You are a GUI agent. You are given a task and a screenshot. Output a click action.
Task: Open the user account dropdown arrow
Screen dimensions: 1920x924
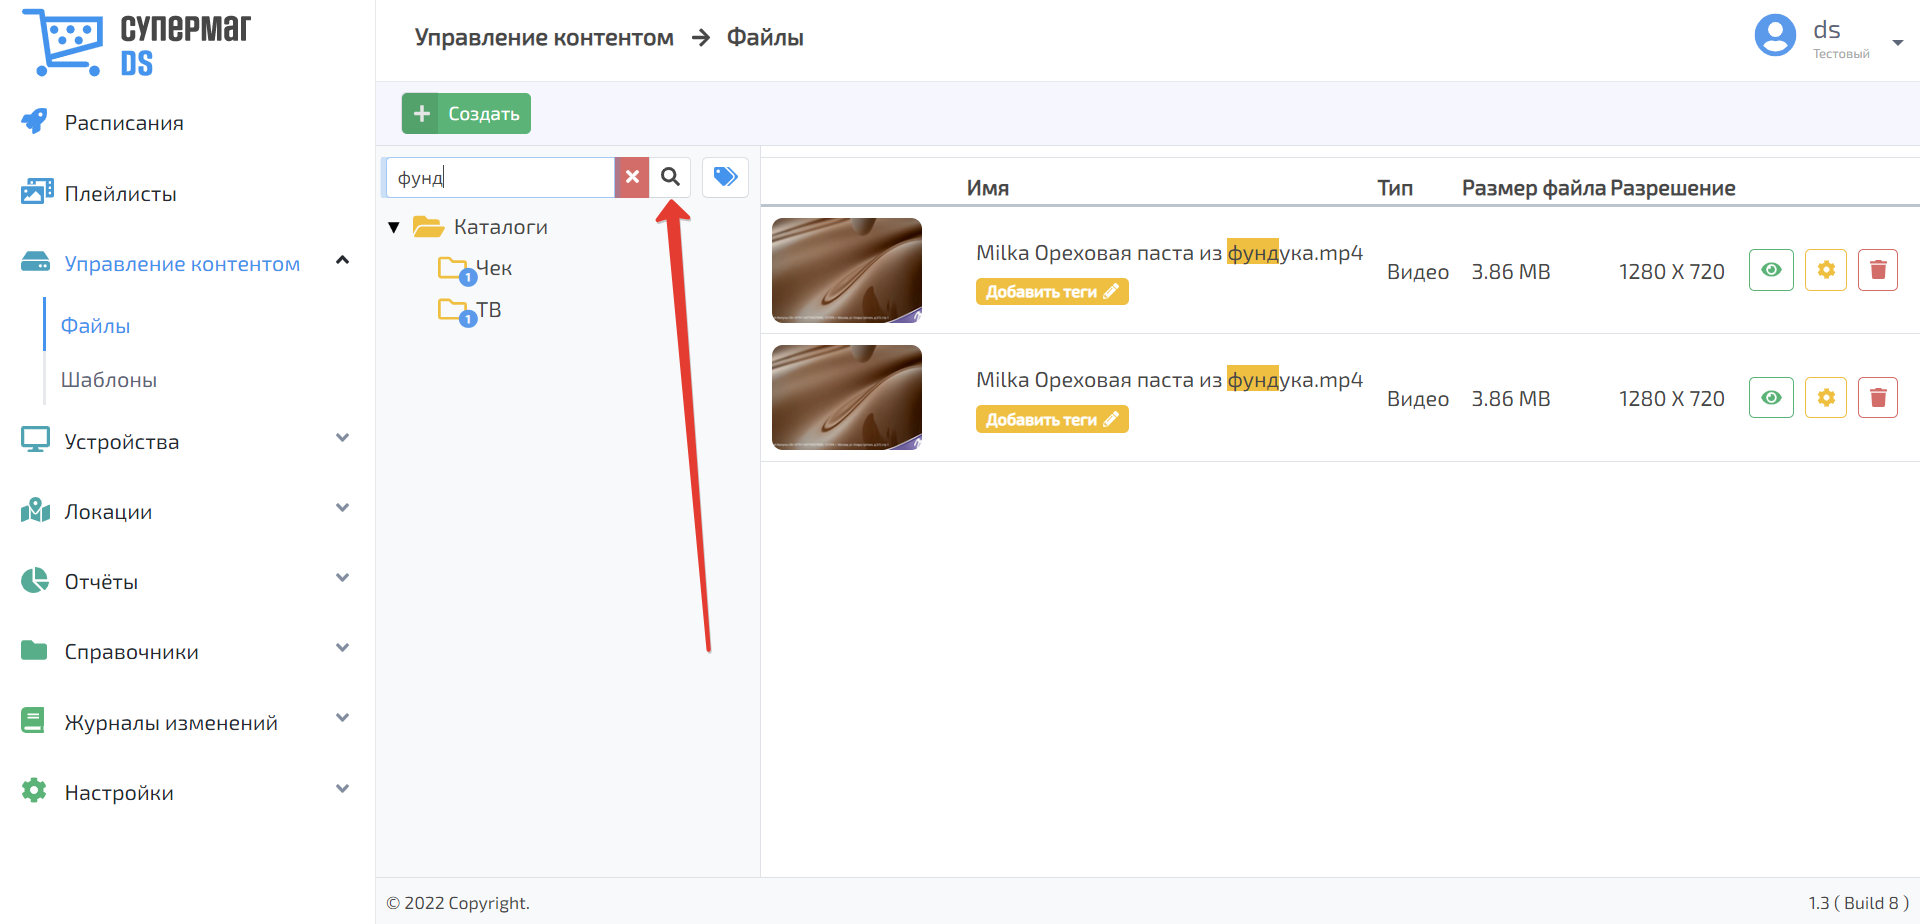point(1897,42)
